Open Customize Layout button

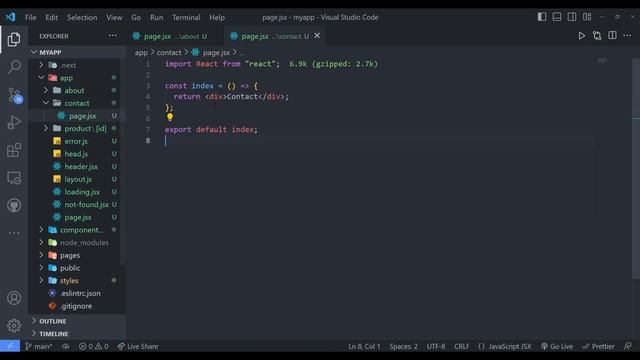[587, 17]
